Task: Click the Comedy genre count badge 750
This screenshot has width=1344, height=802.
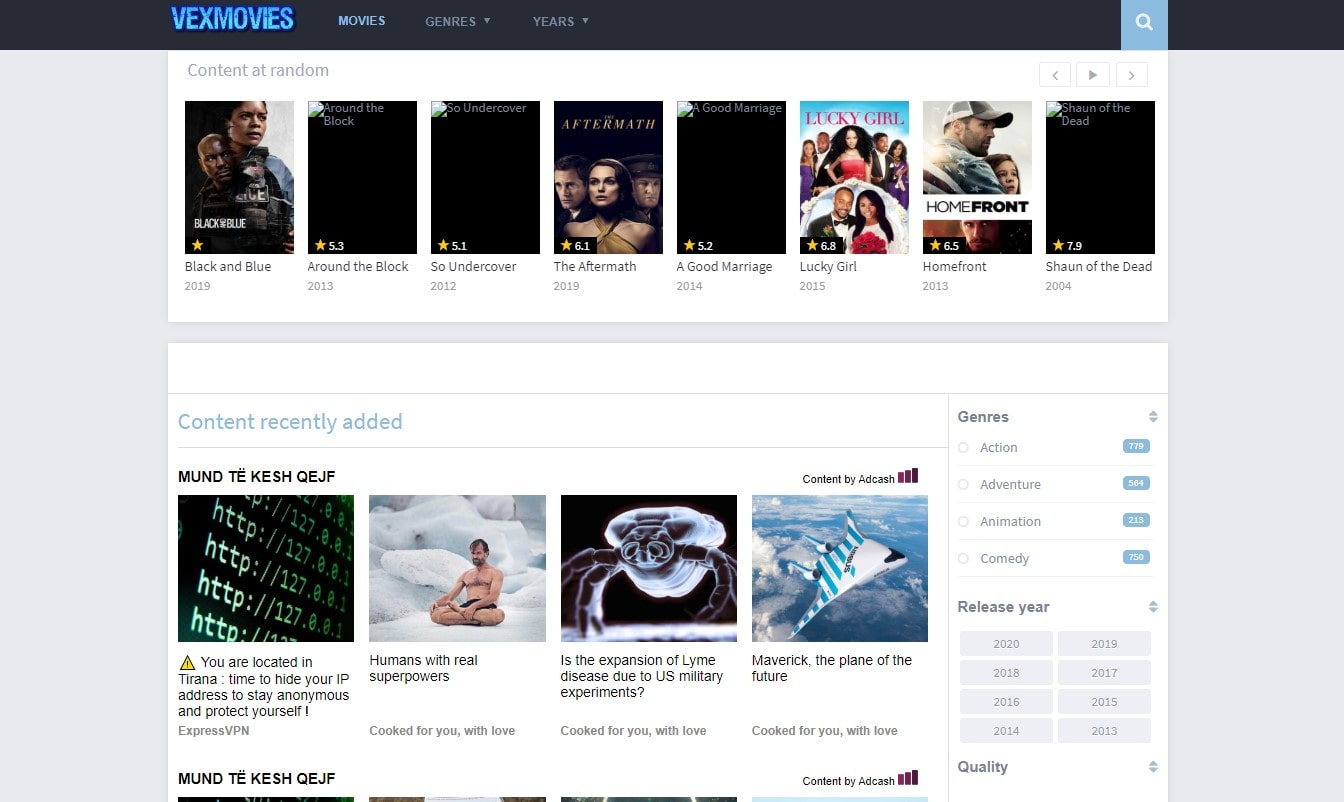Action: [x=1136, y=557]
